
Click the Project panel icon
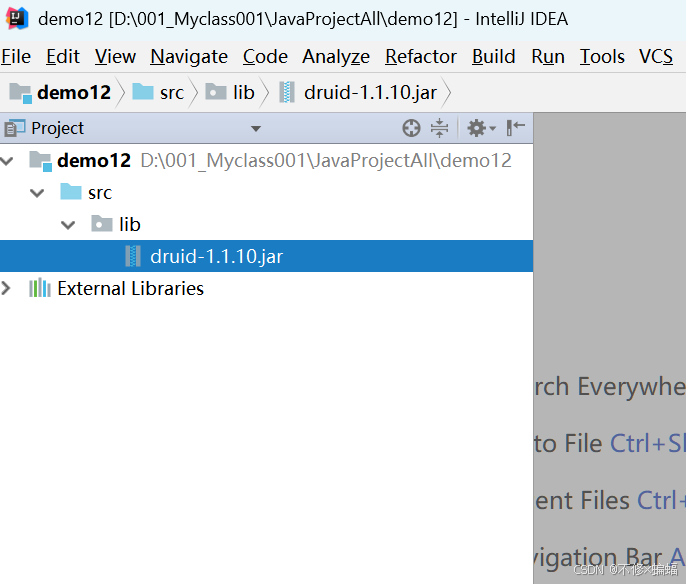click(x=14, y=128)
